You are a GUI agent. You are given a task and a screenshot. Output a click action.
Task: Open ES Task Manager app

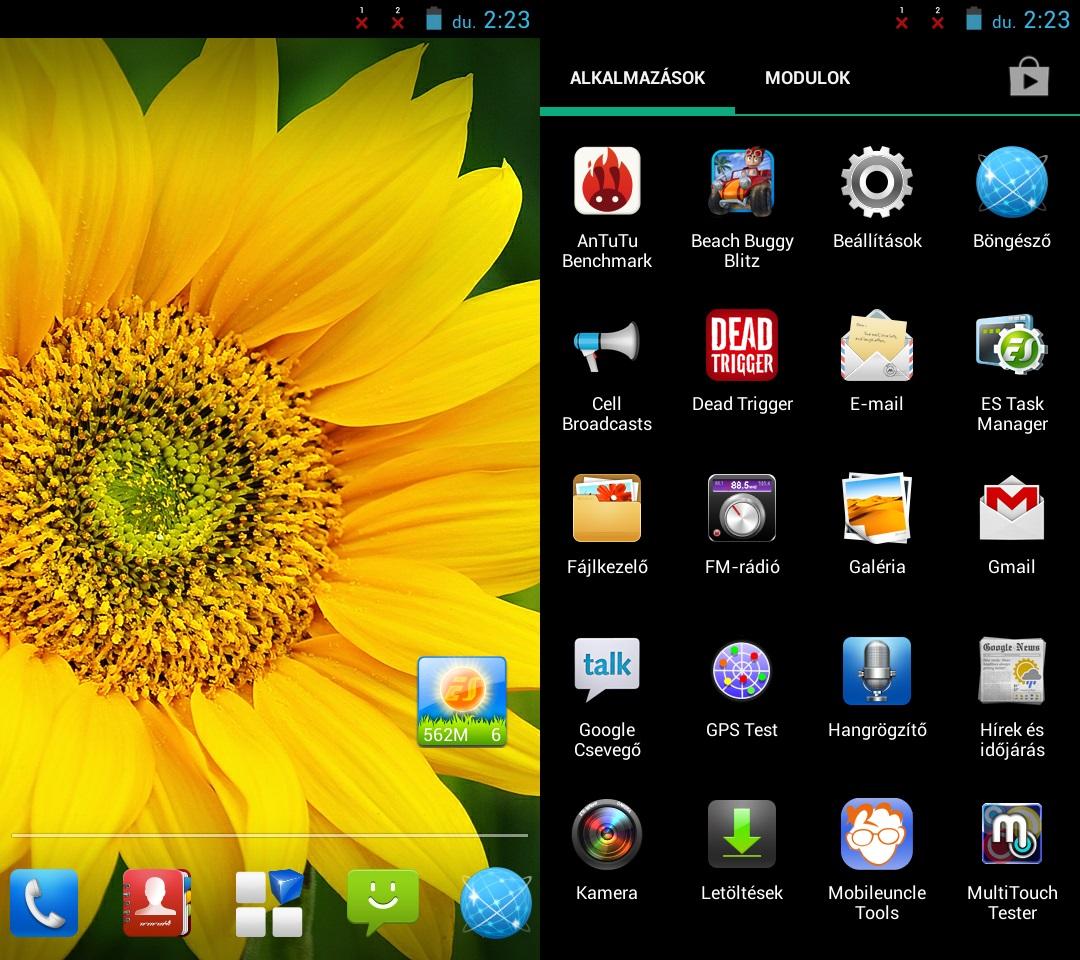1012,345
